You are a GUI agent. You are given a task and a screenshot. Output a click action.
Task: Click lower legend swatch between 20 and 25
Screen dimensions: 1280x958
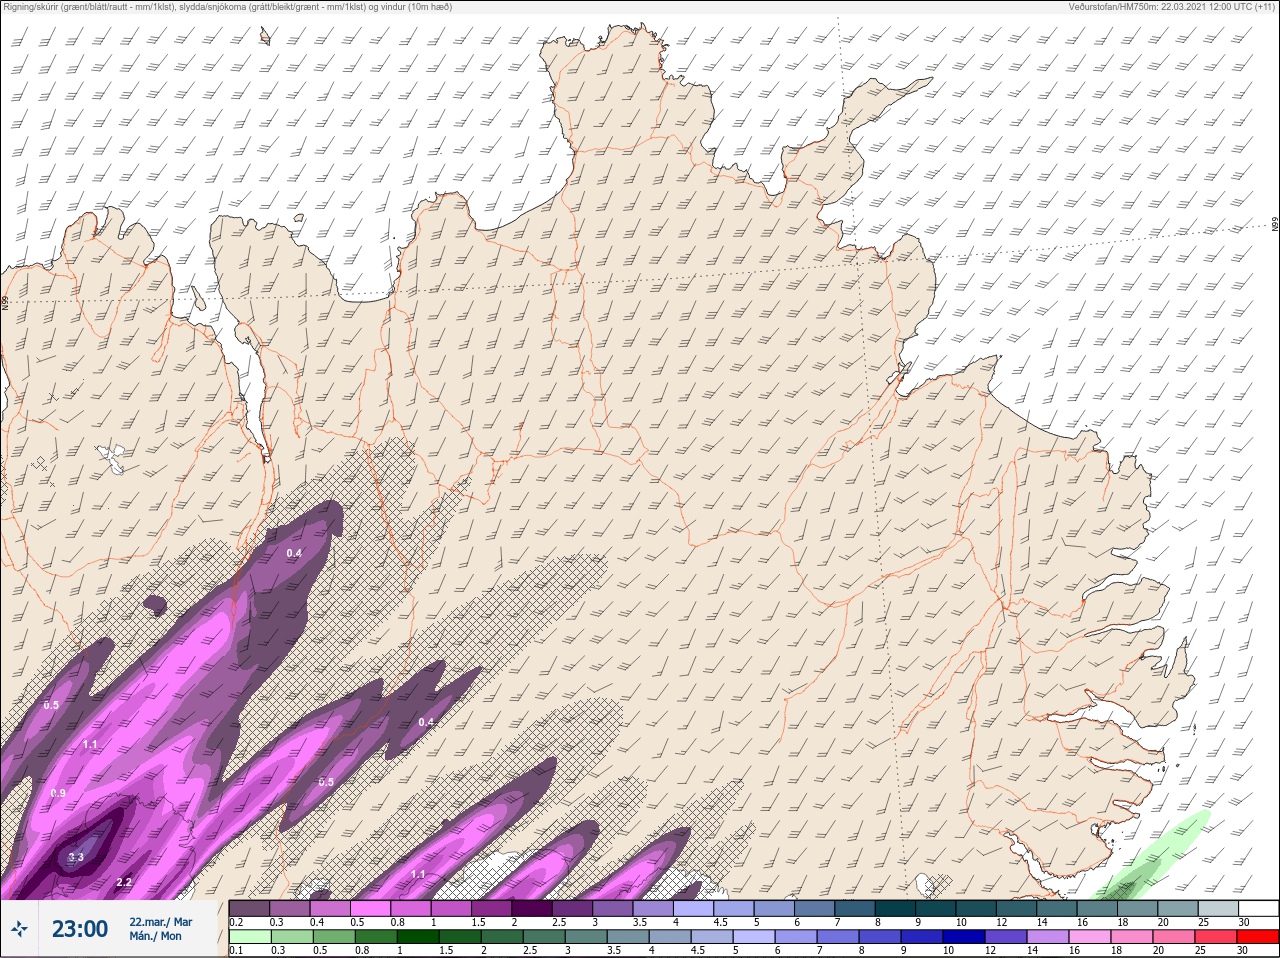pyautogui.click(x=1174, y=937)
